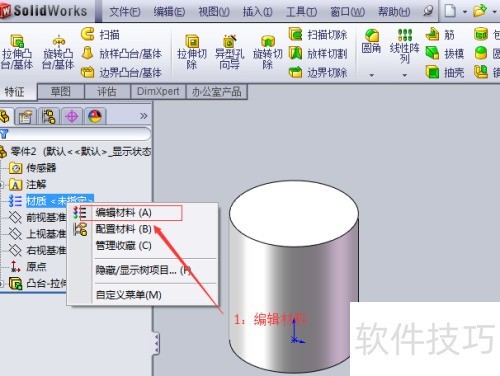This screenshot has width=500, height=376.
Task: Click the Open file folder icon
Action: (x=480, y=11)
